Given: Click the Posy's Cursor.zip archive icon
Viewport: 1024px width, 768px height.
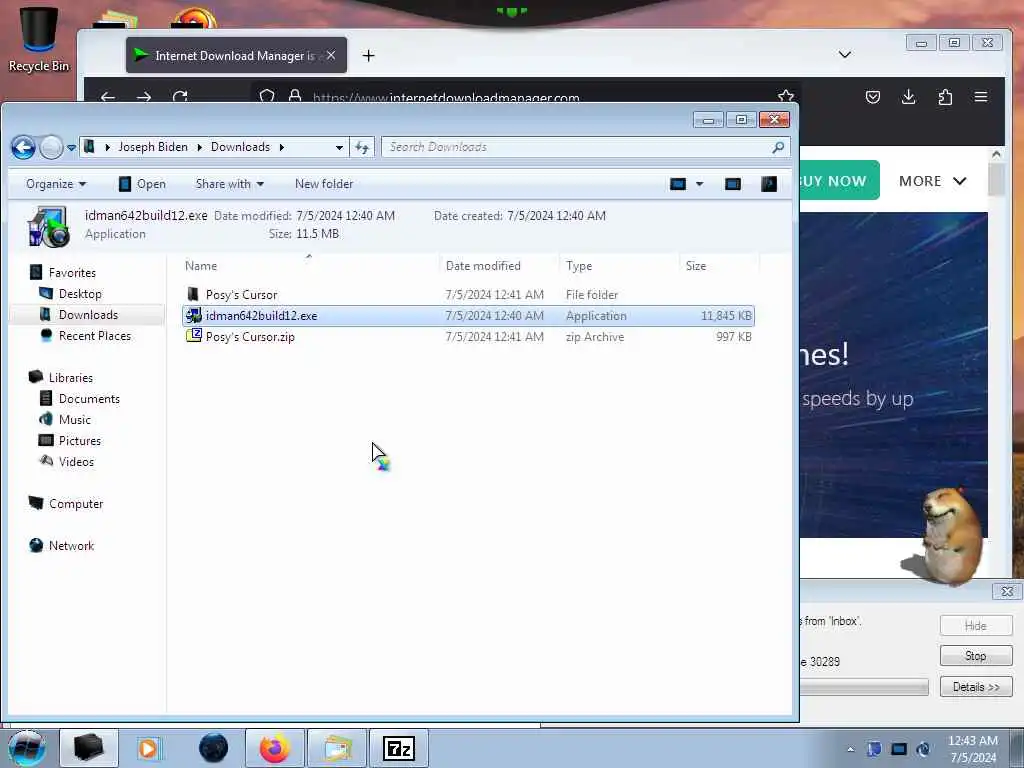Looking at the screenshot, I should pyautogui.click(x=193, y=336).
